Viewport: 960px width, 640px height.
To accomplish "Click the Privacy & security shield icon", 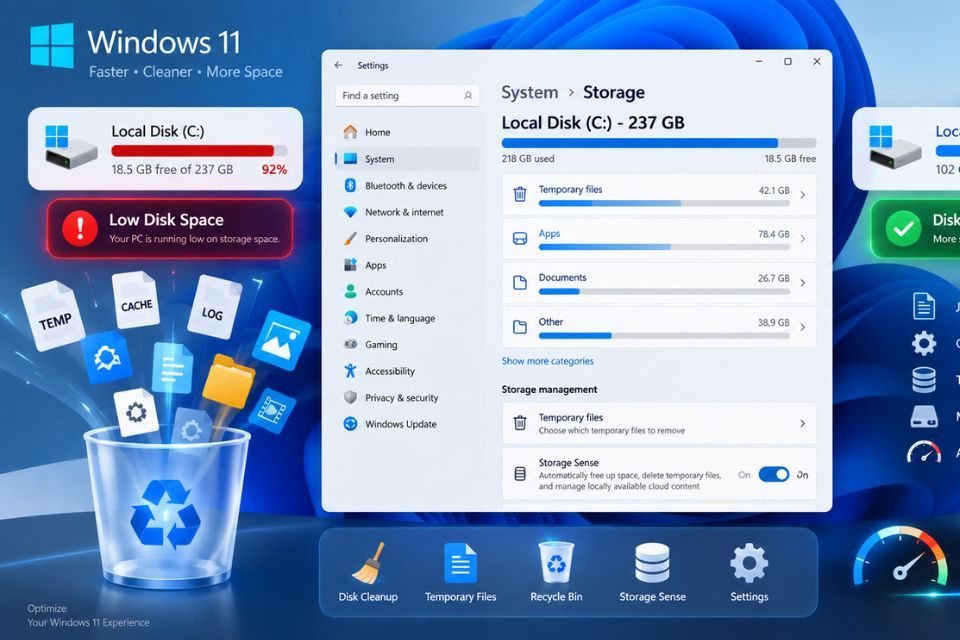I will (350, 397).
